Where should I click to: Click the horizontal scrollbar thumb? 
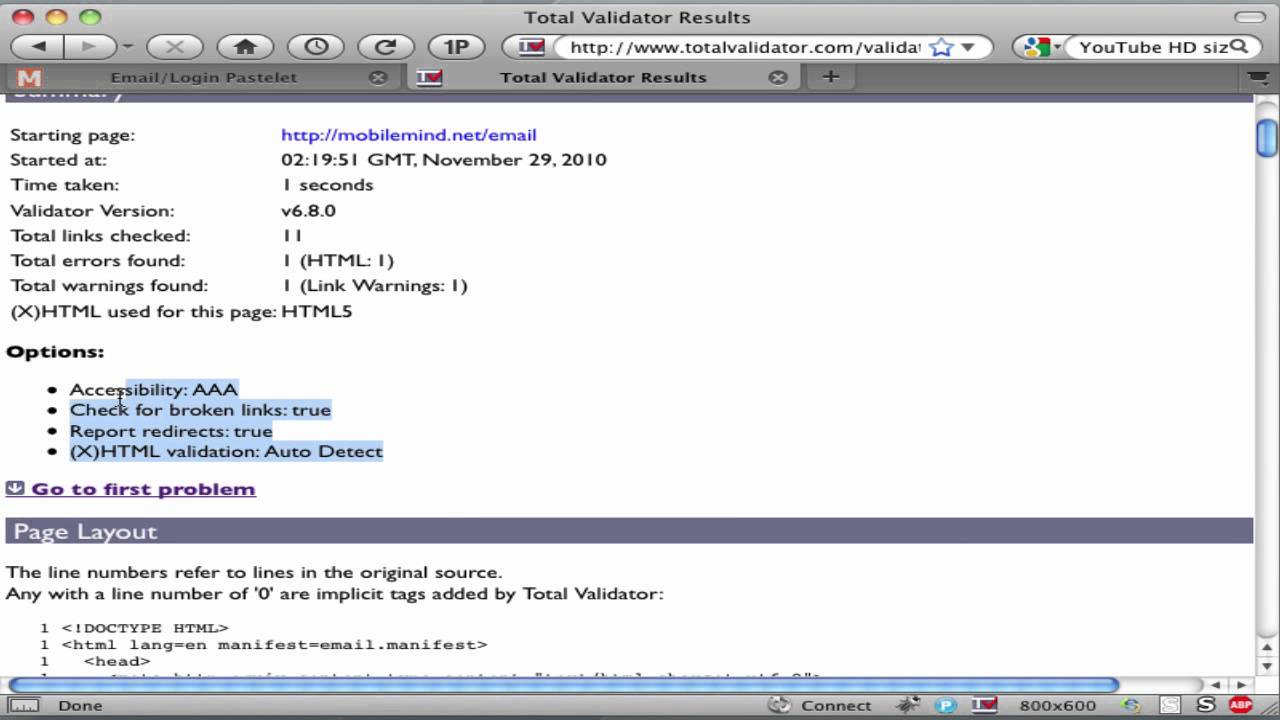pos(563,685)
